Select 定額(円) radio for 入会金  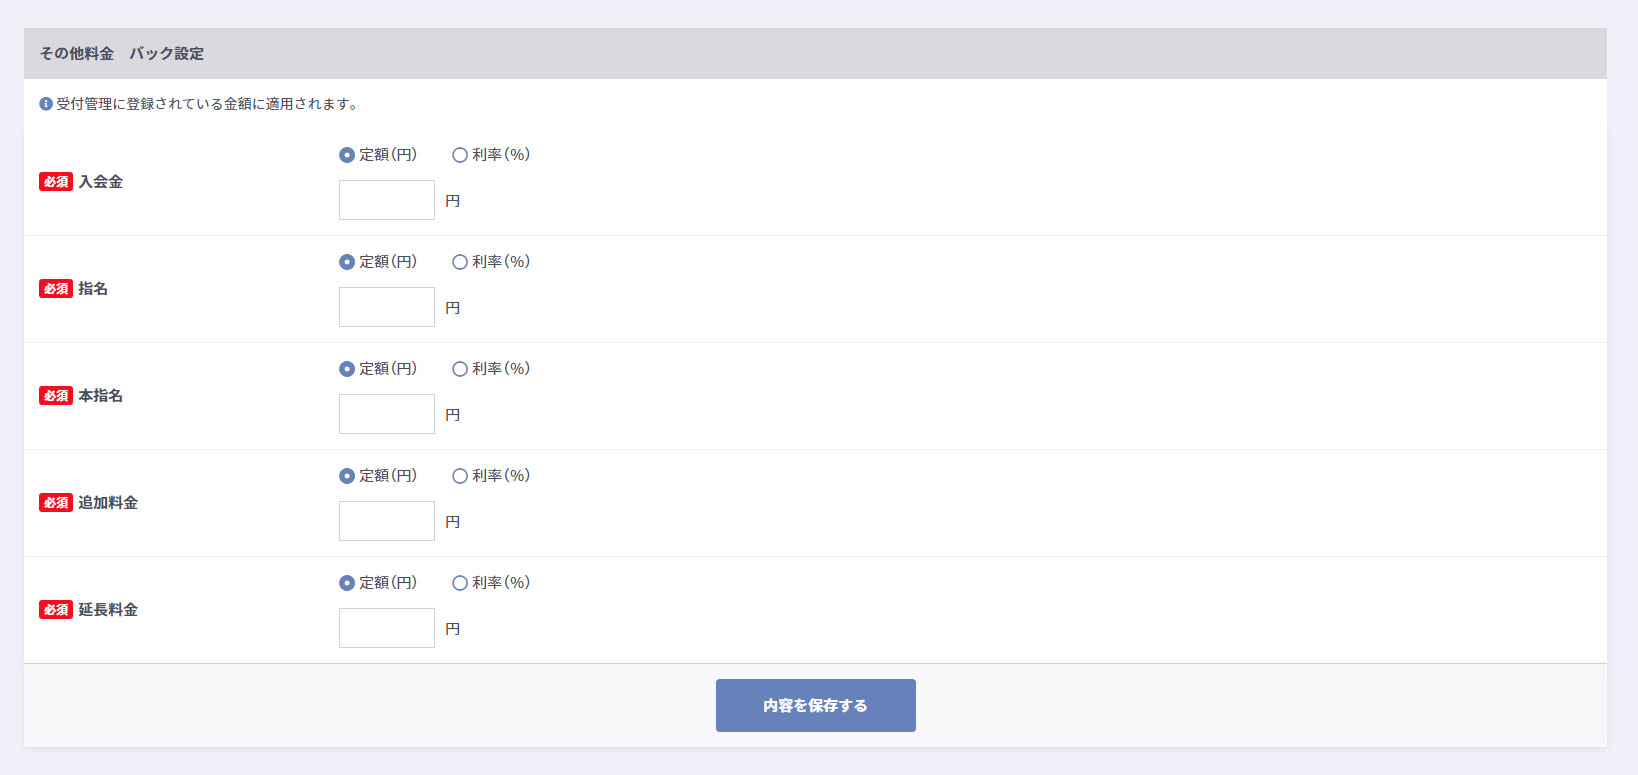(347, 155)
